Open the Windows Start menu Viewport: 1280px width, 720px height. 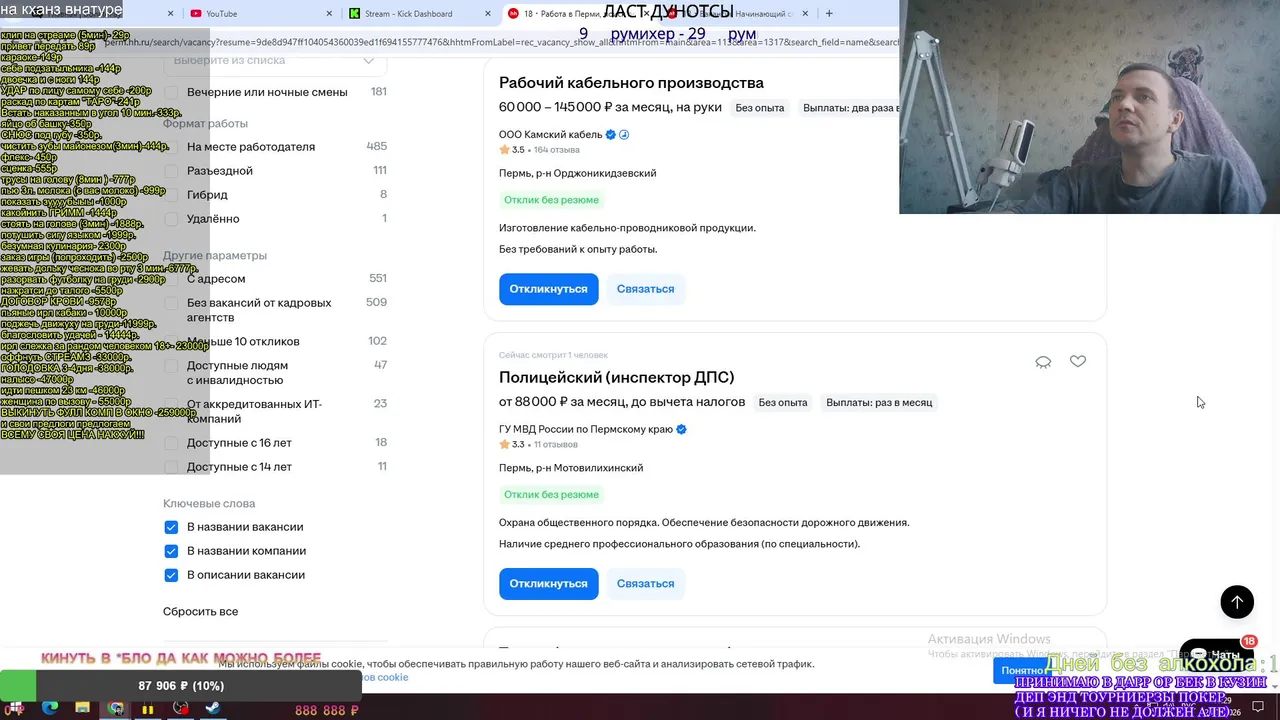(x=16, y=708)
